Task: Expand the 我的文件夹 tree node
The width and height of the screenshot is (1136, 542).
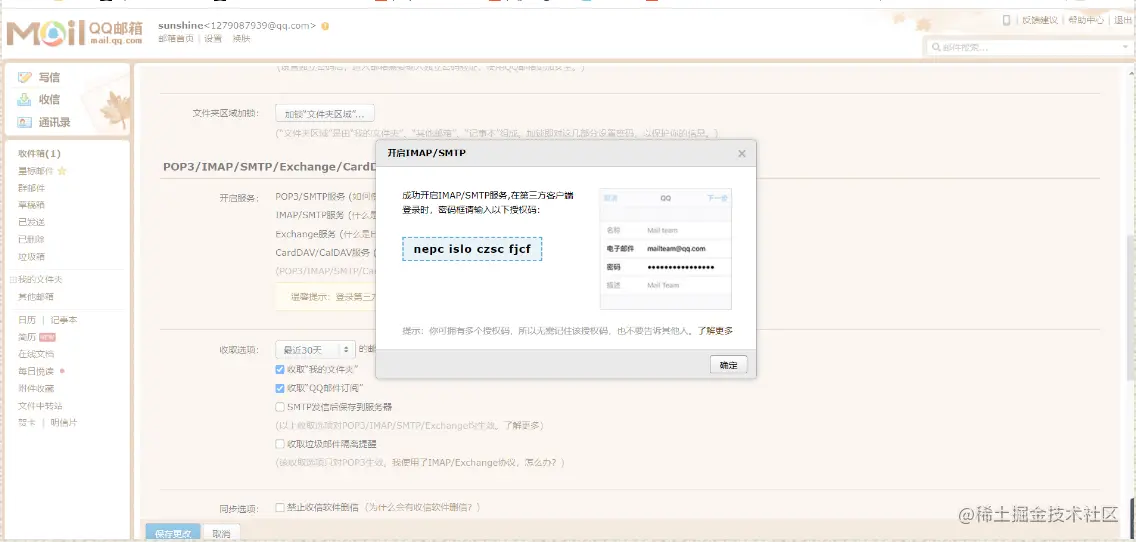Action: 13,279
